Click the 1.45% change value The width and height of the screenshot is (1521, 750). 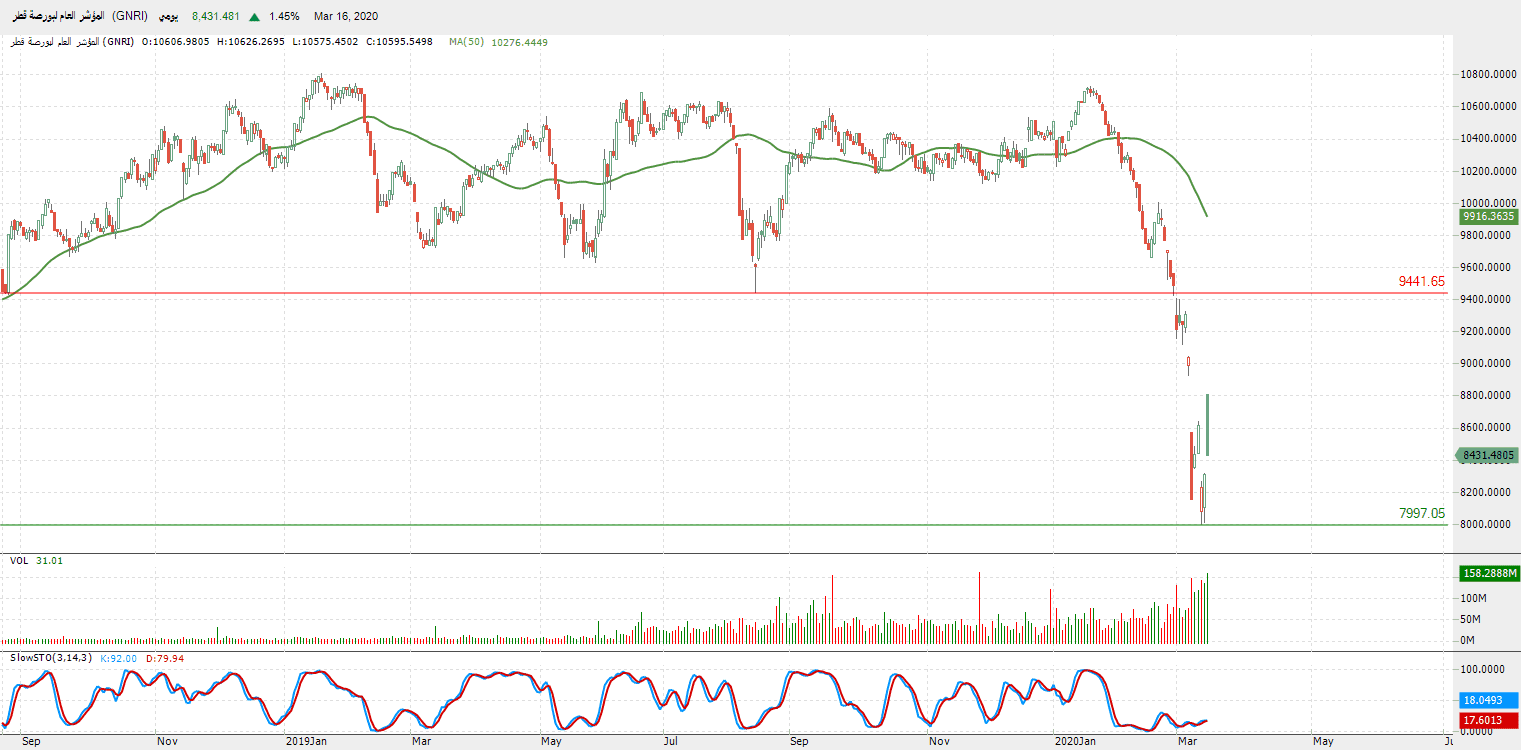click(284, 16)
